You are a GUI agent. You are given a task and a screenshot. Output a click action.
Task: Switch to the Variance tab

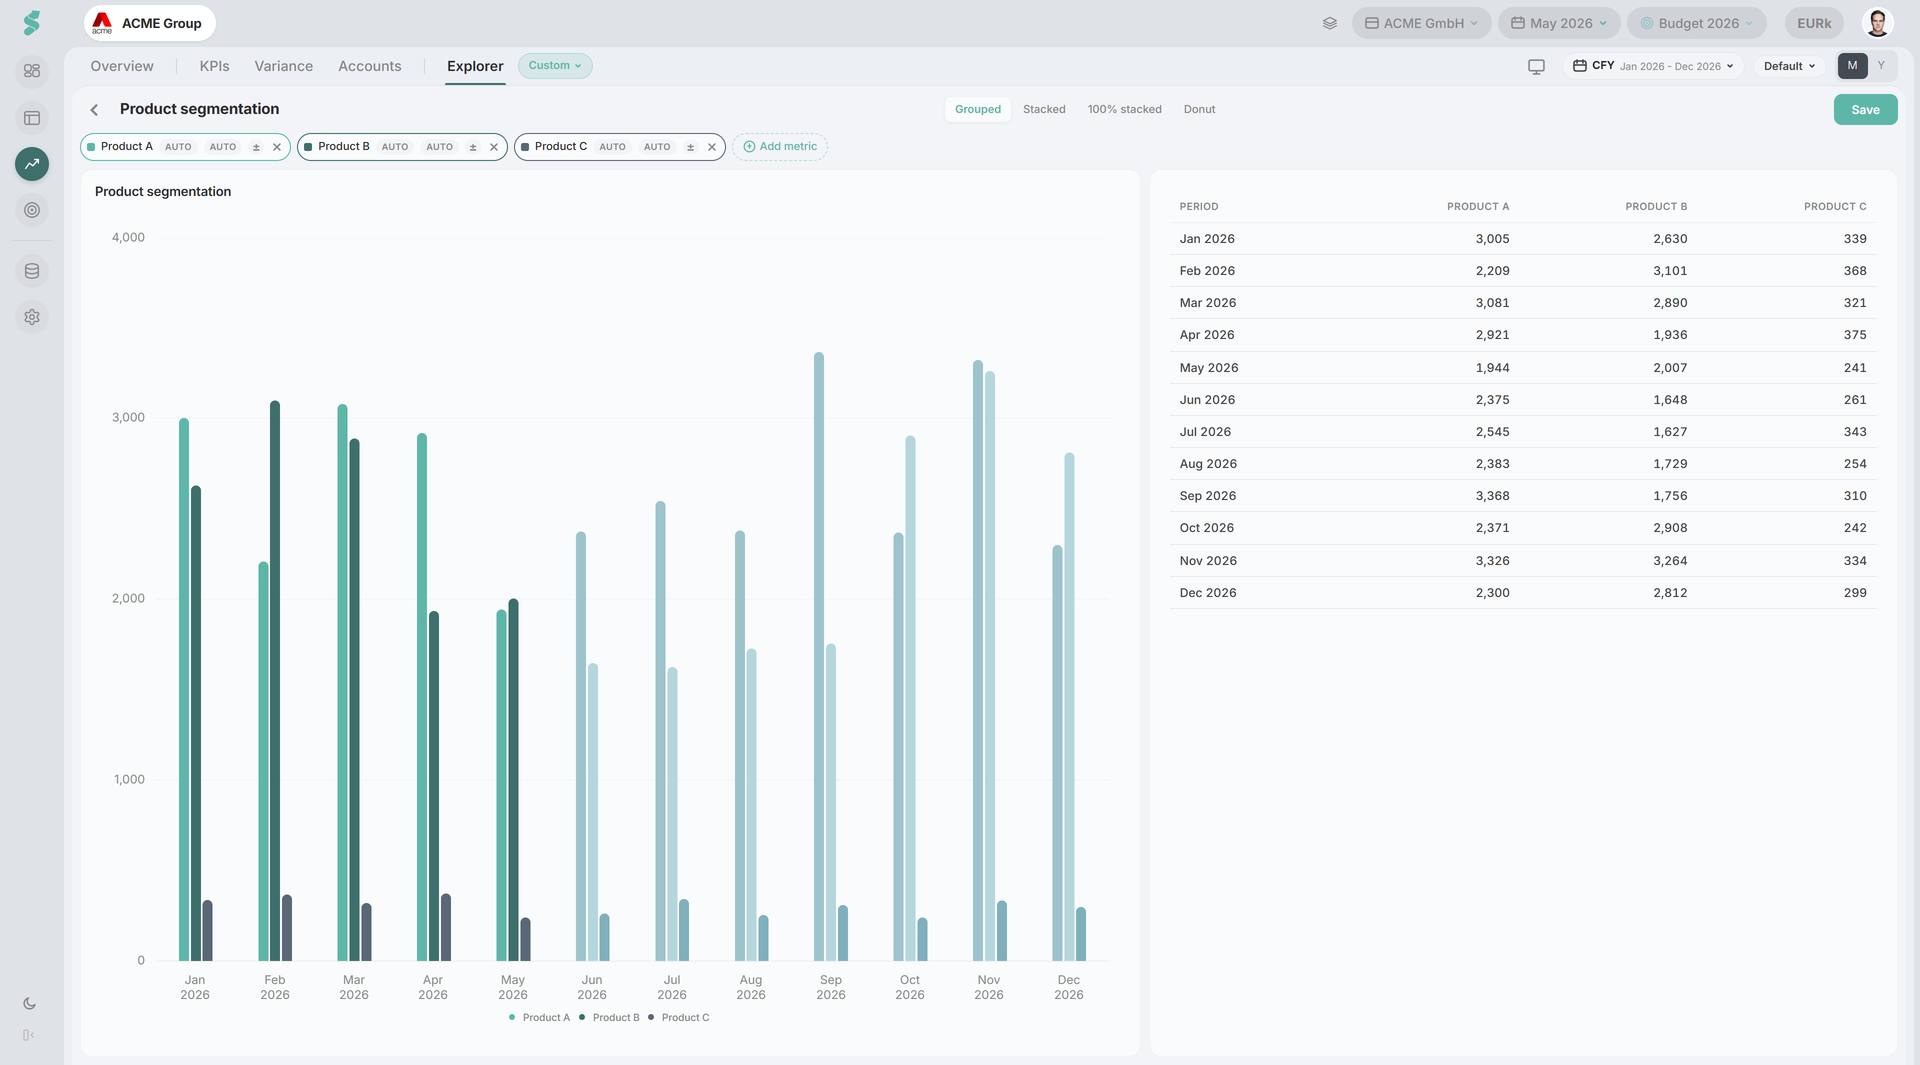click(283, 66)
